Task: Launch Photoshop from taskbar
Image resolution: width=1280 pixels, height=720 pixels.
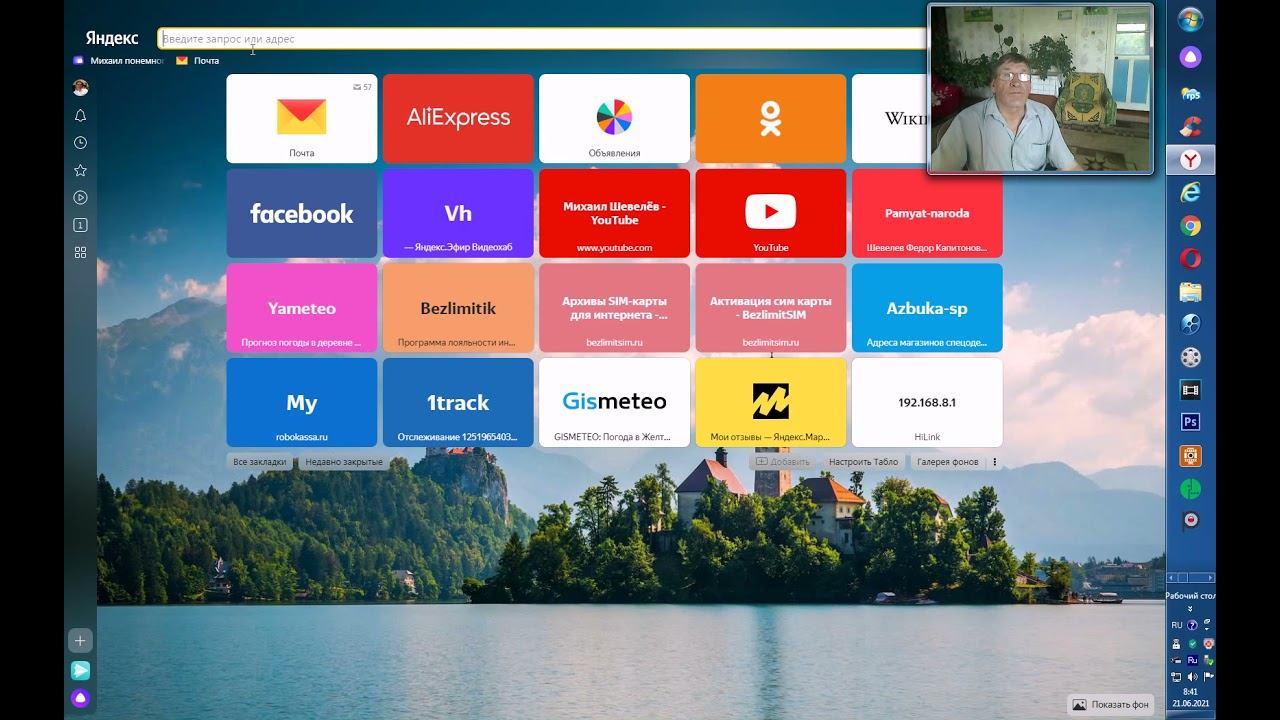Action: click(x=1190, y=422)
